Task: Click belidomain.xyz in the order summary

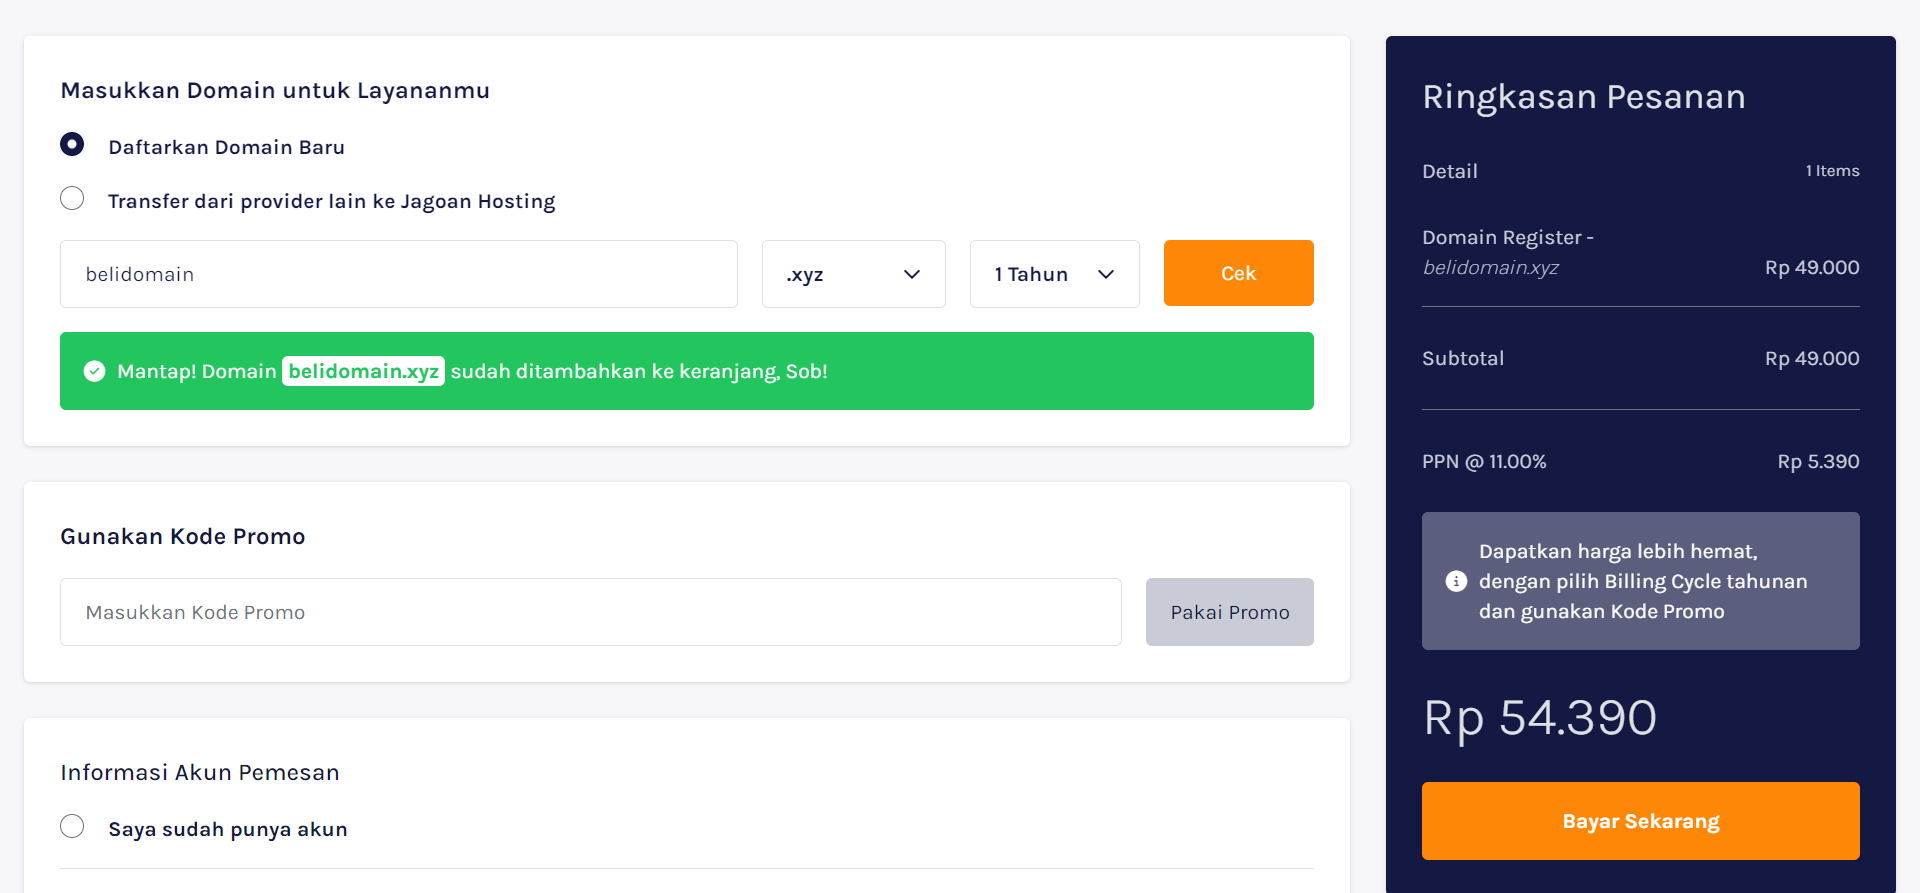Action: coord(1490,268)
